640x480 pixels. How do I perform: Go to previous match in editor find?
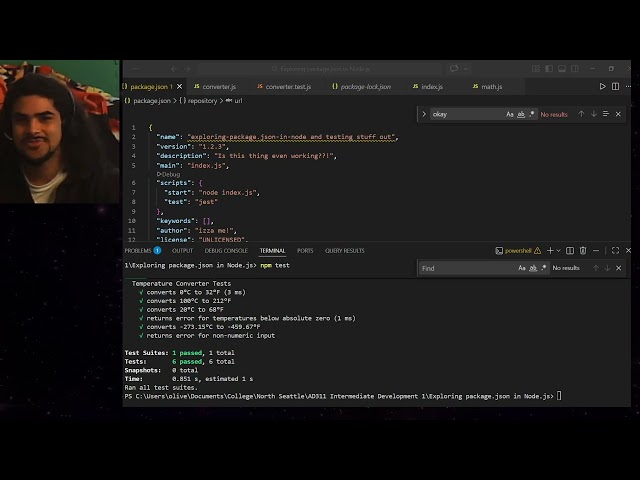(x=581, y=114)
